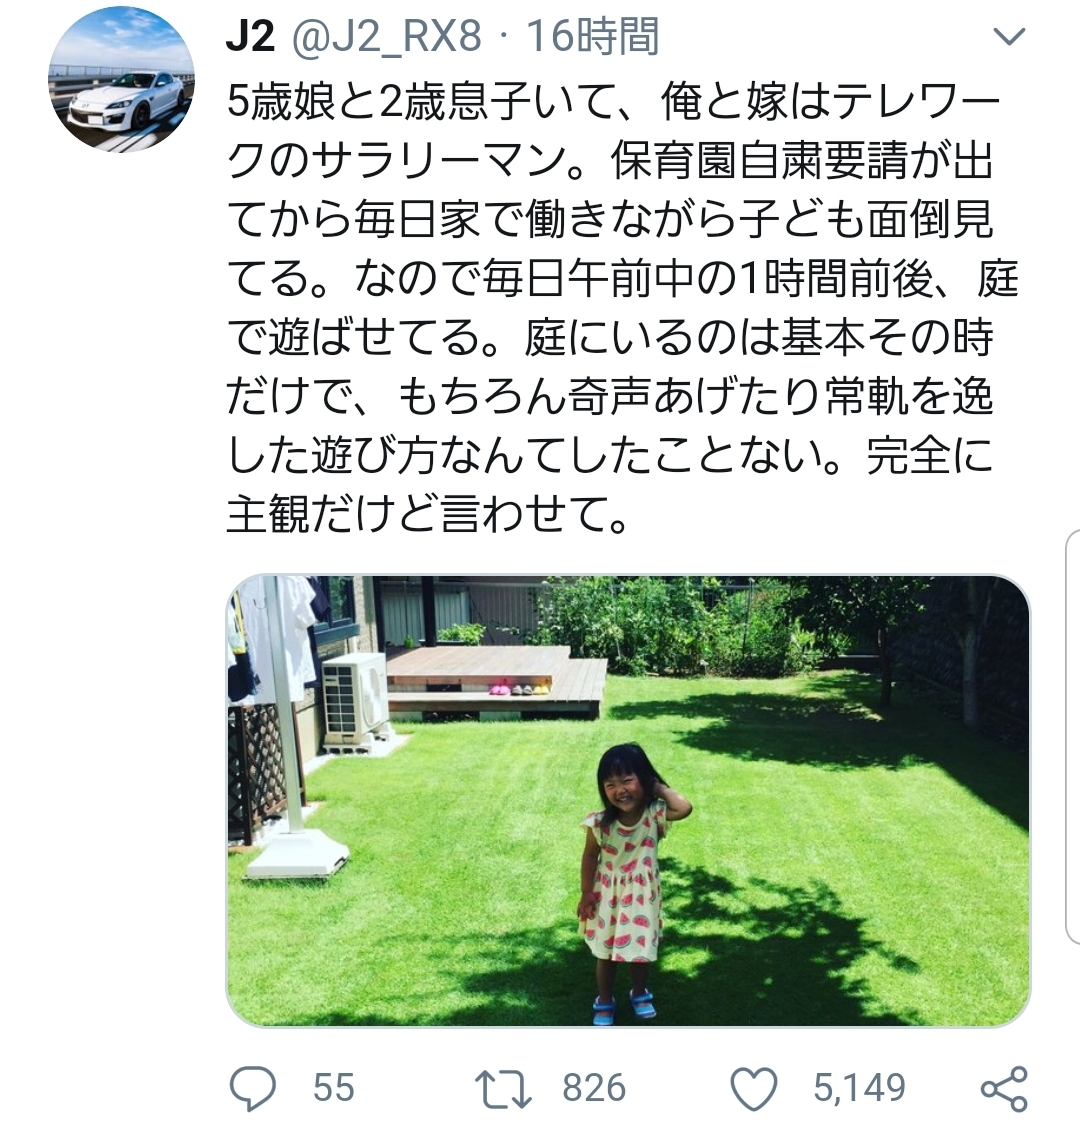View the like count 5,149

tap(859, 1088)
